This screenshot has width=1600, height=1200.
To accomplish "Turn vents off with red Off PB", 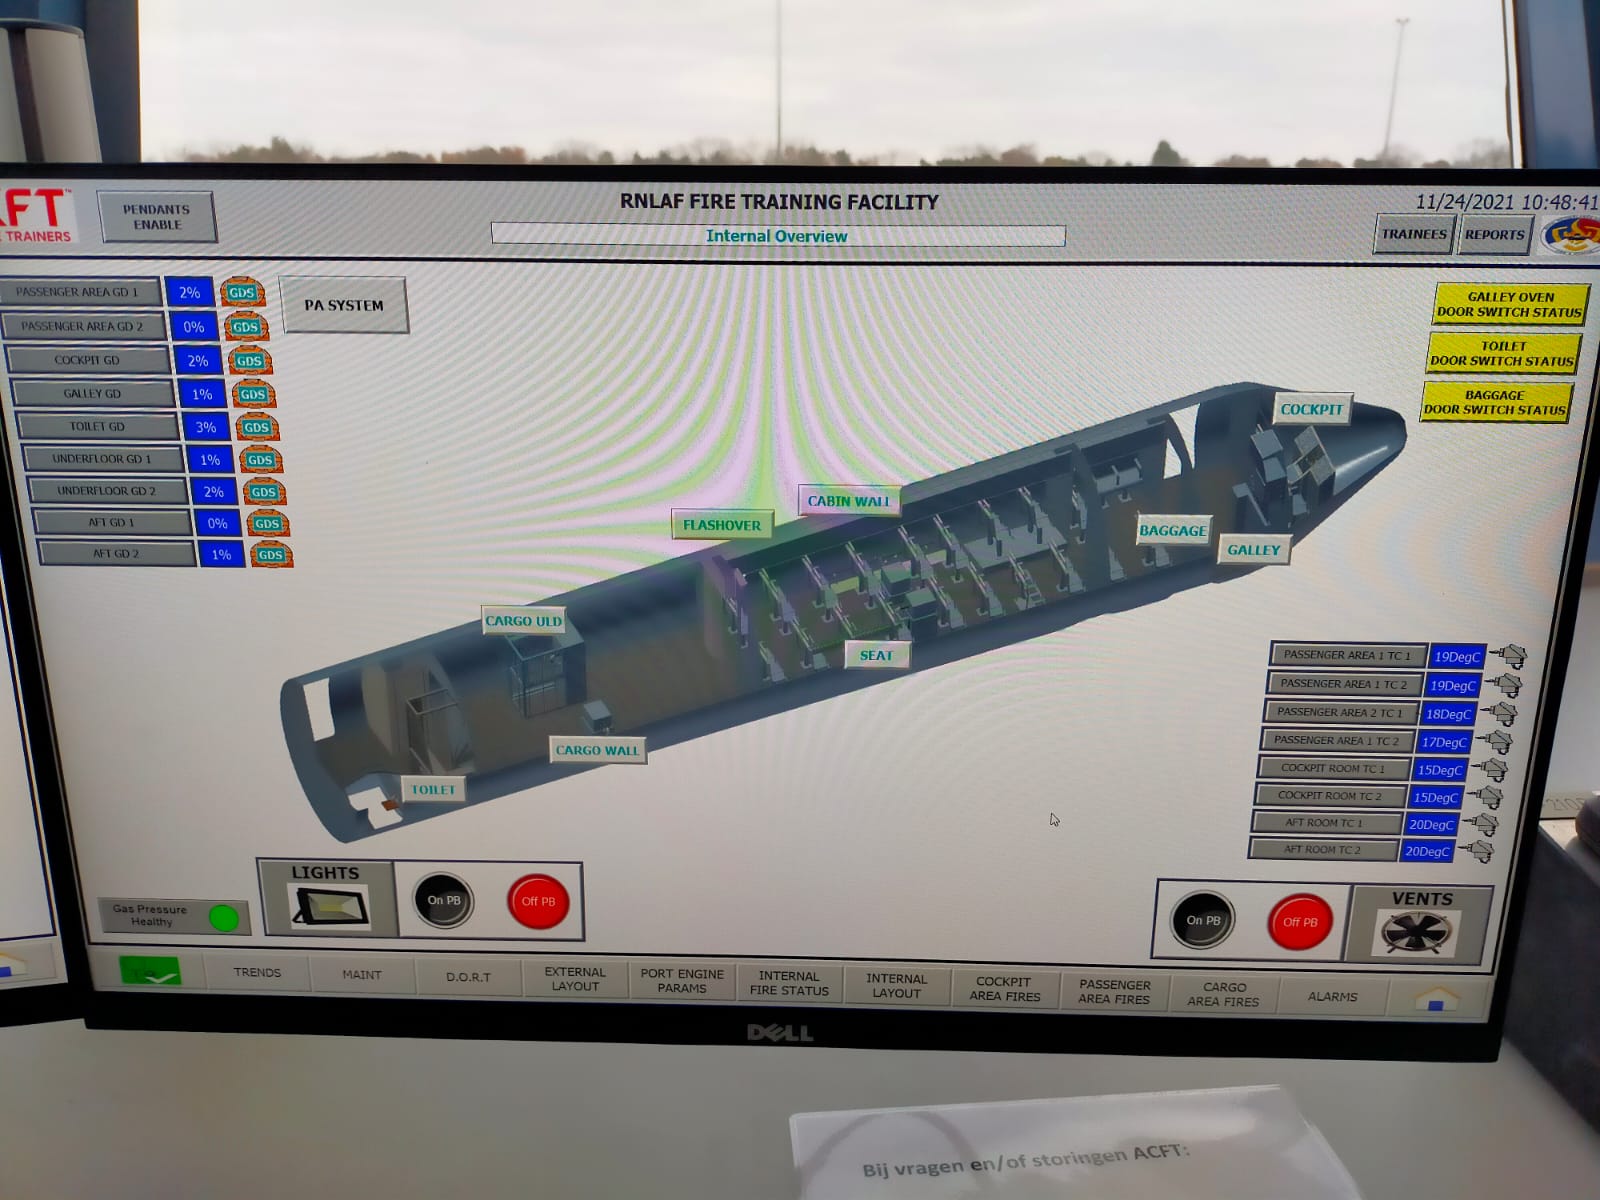I will tap(1300, 922).
